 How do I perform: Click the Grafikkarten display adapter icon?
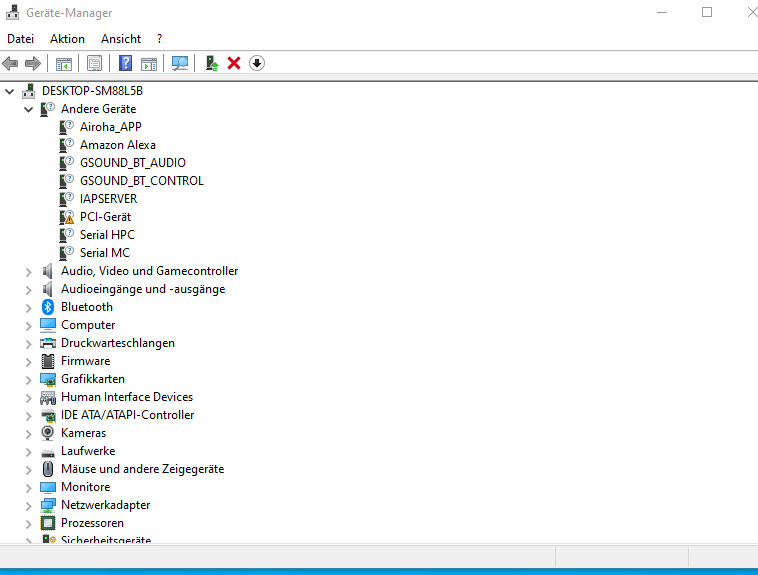(x=47, y=379)
